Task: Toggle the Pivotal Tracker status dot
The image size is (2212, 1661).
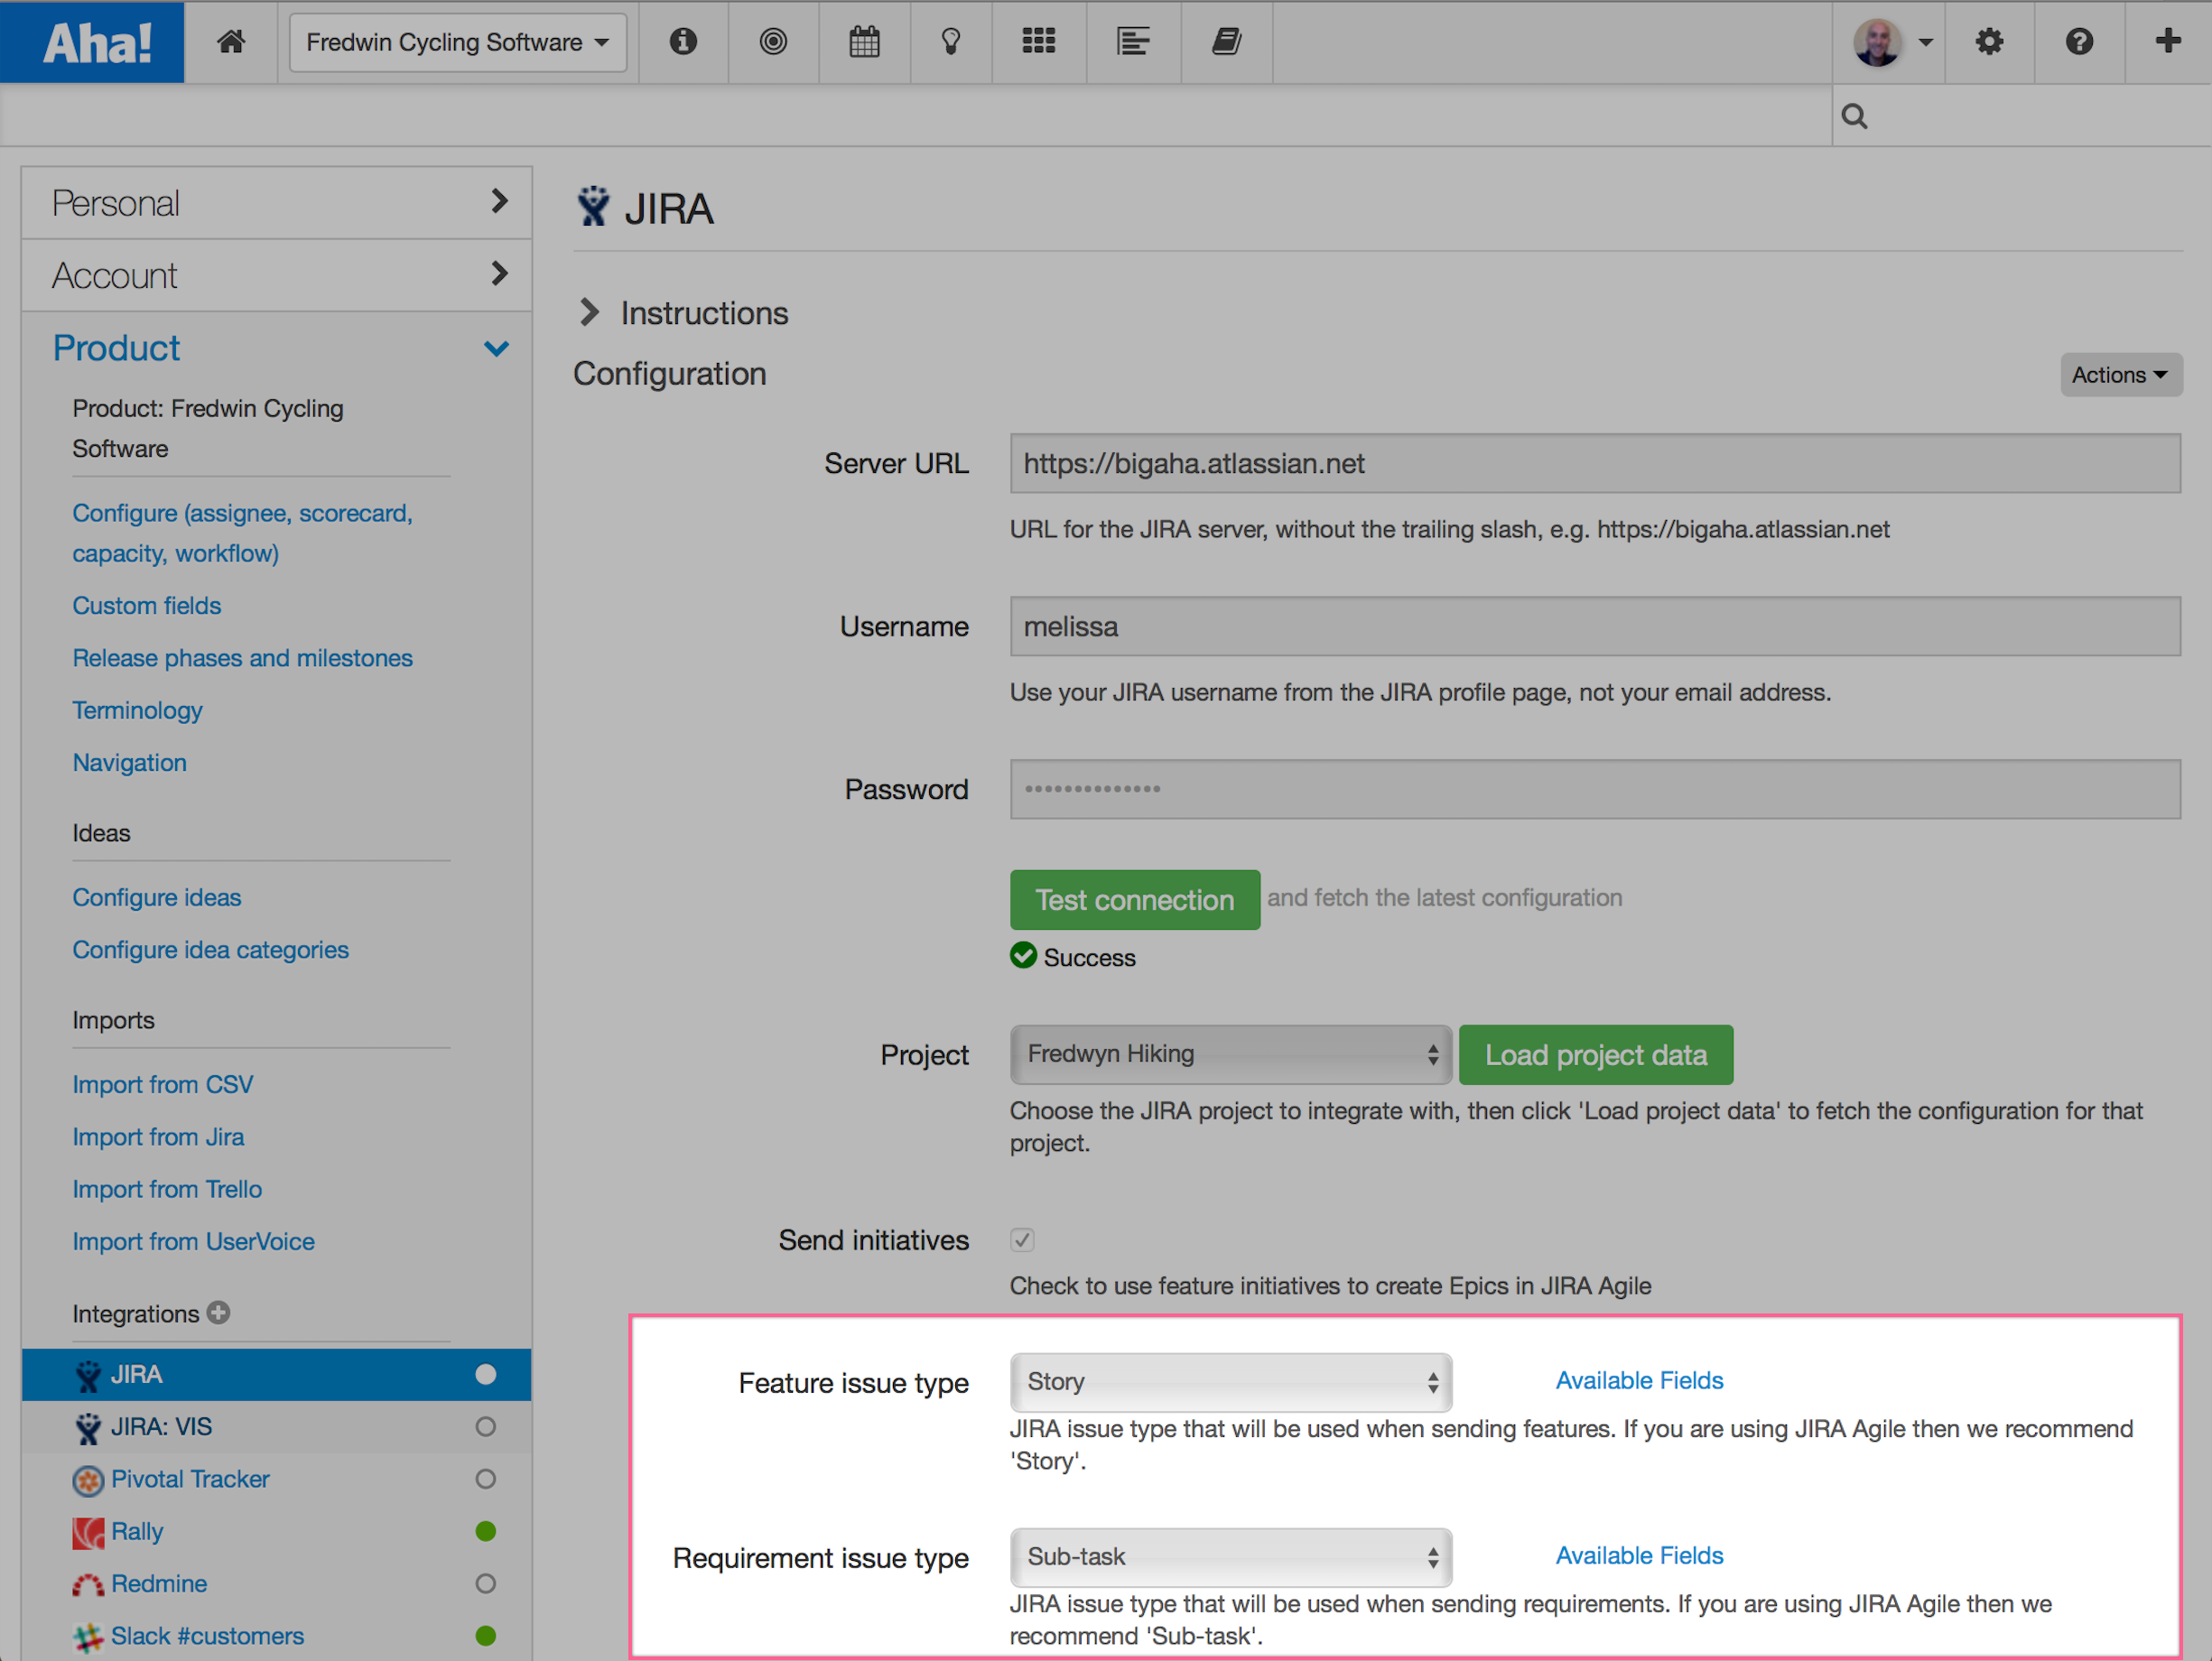Action: [x=486, y=1479]
